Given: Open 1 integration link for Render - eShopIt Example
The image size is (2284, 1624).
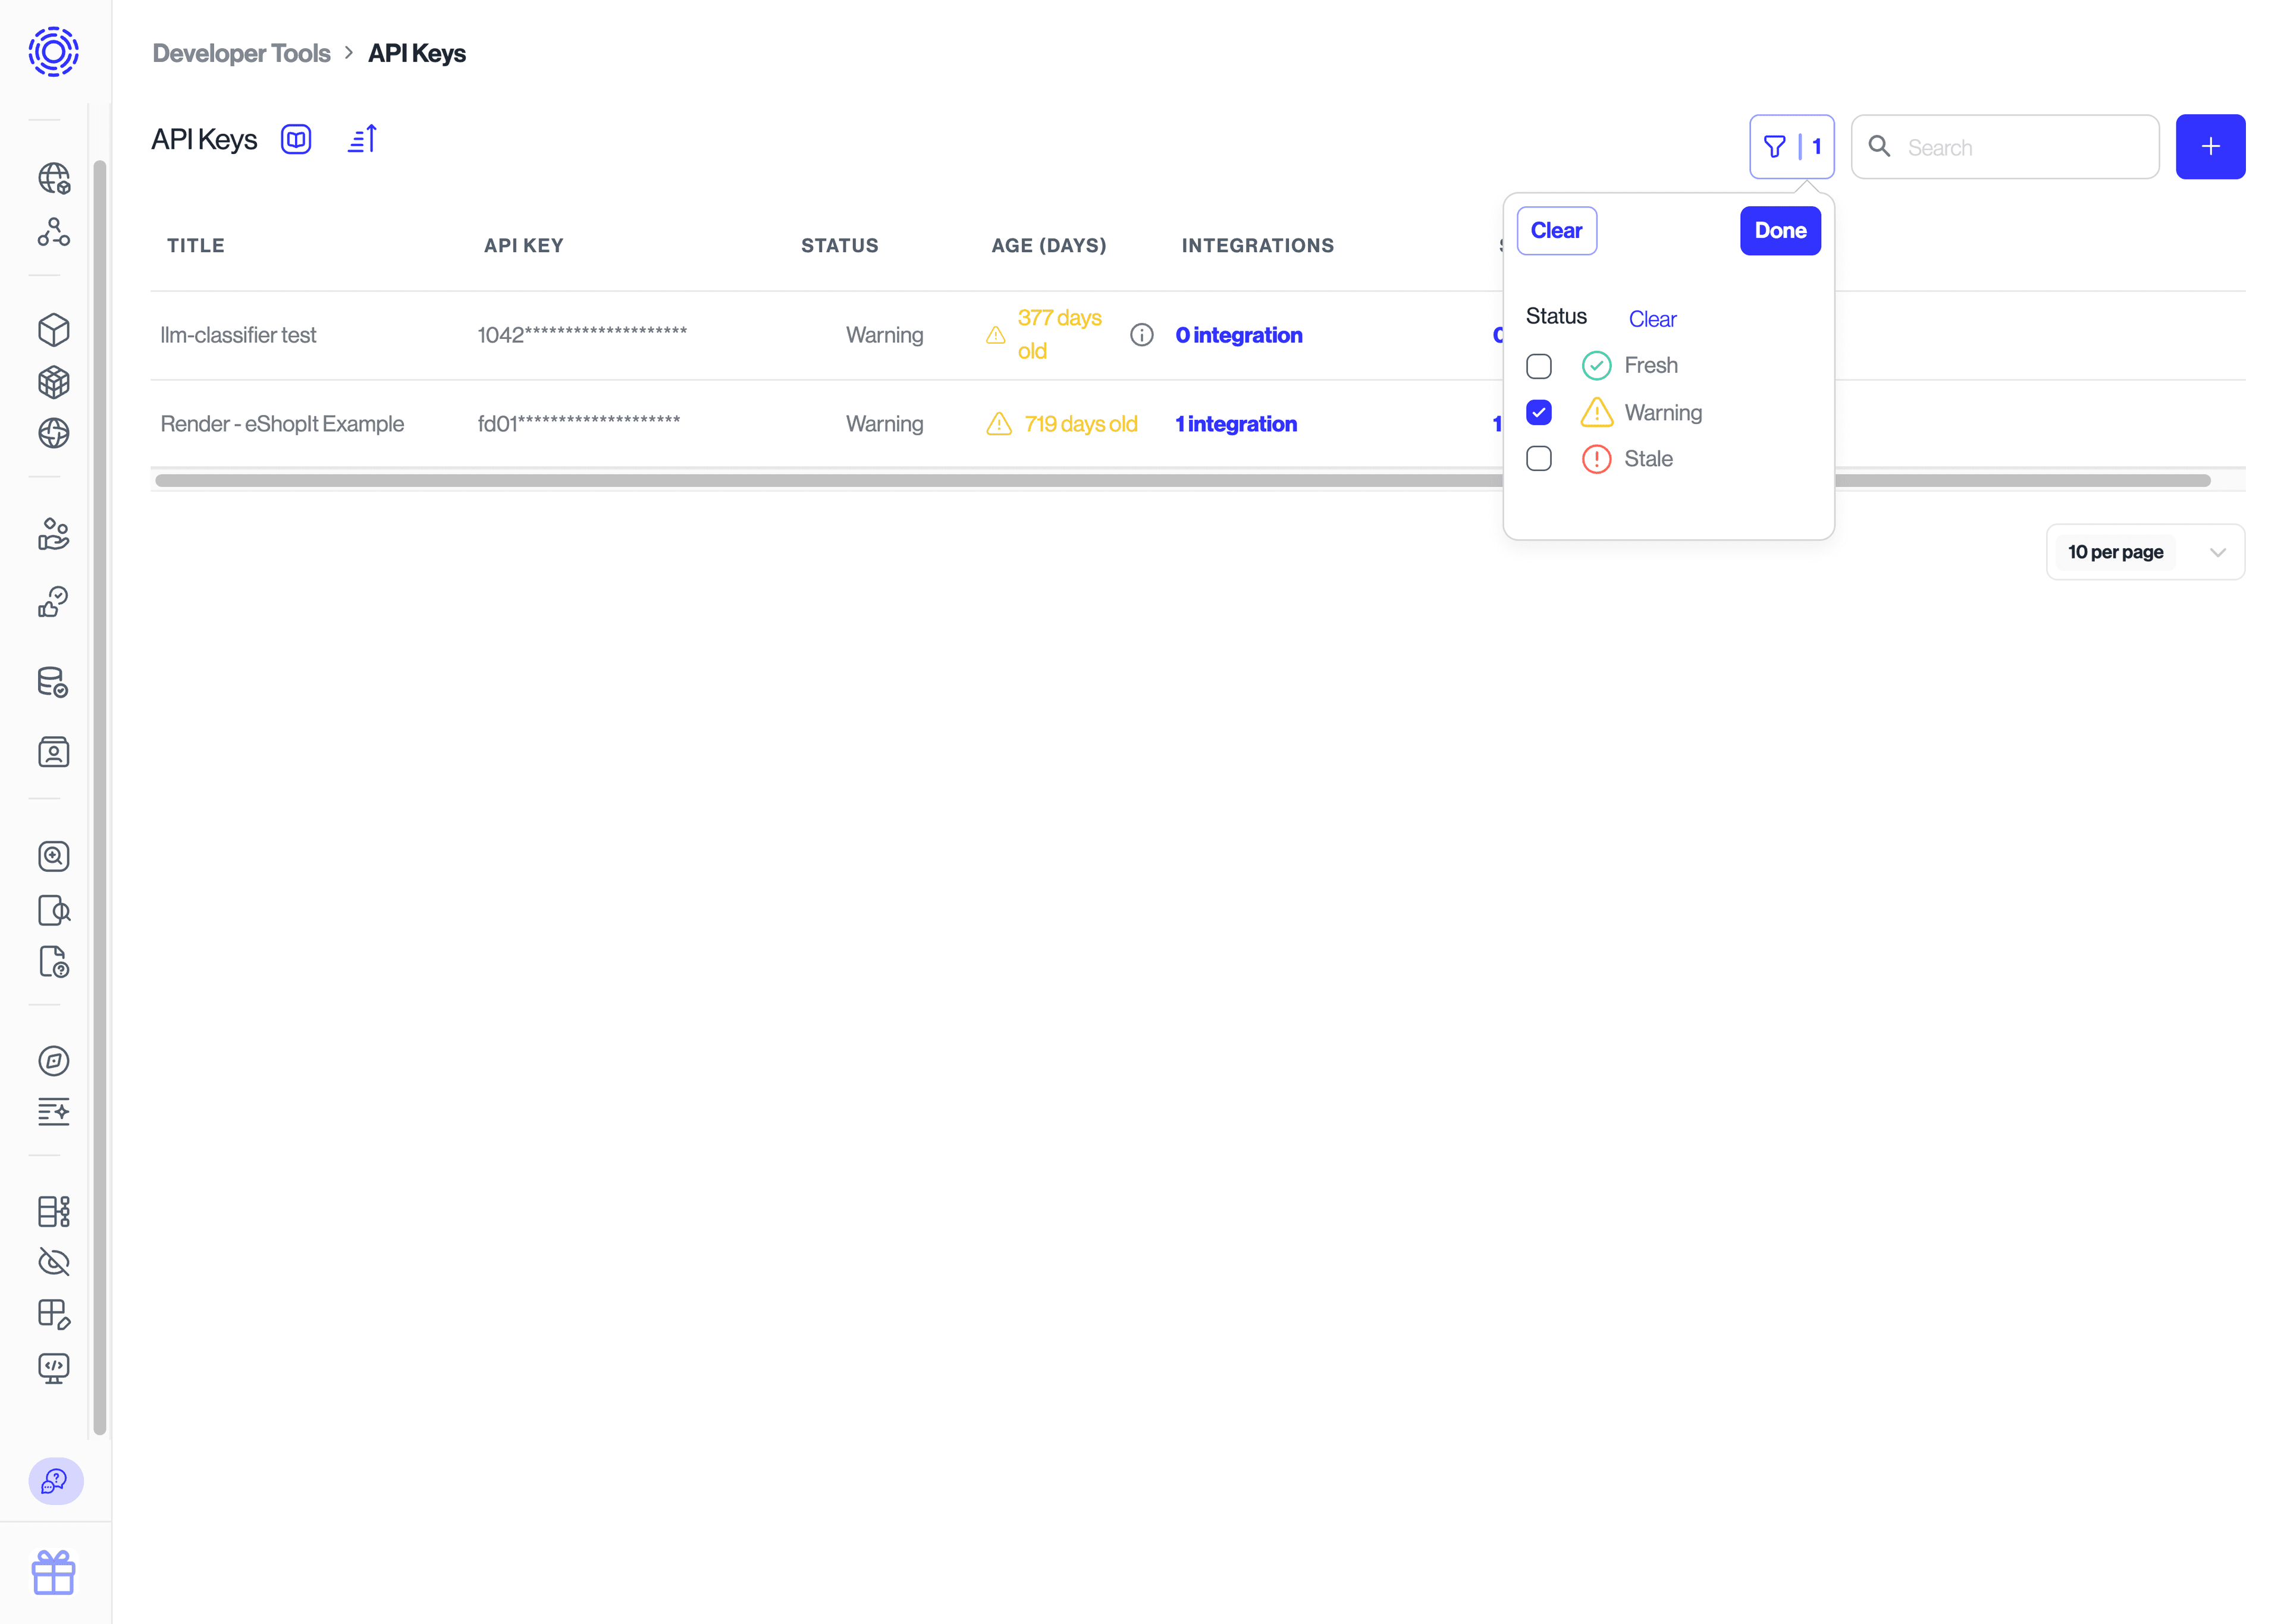Looking at the screenshot, I should point(1236,423).
